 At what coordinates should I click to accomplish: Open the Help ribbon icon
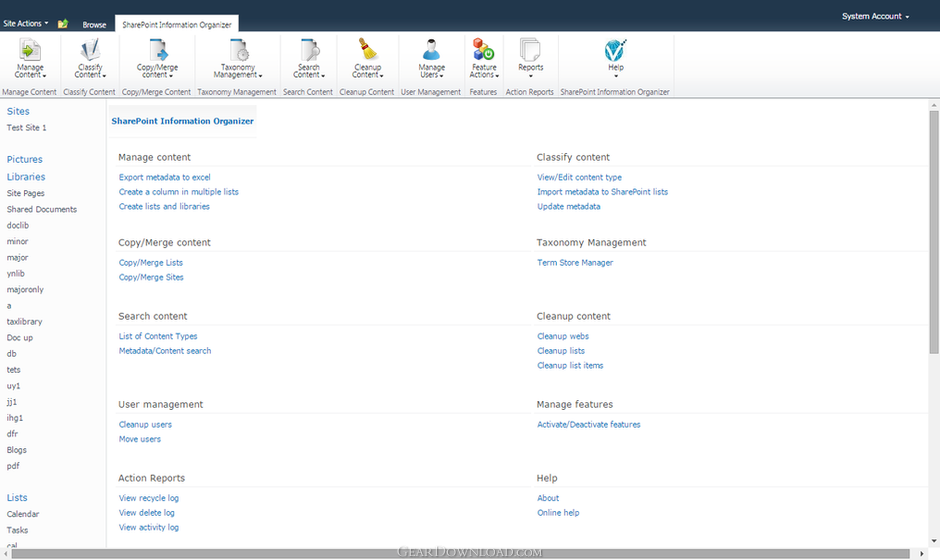point(616,50)
